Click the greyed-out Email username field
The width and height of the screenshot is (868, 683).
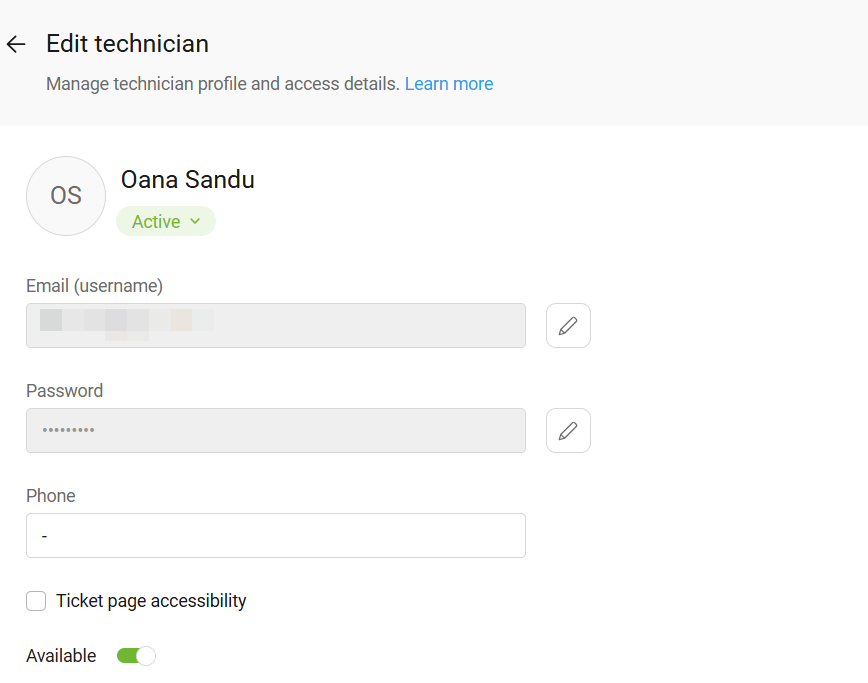[x=276, y=325]
